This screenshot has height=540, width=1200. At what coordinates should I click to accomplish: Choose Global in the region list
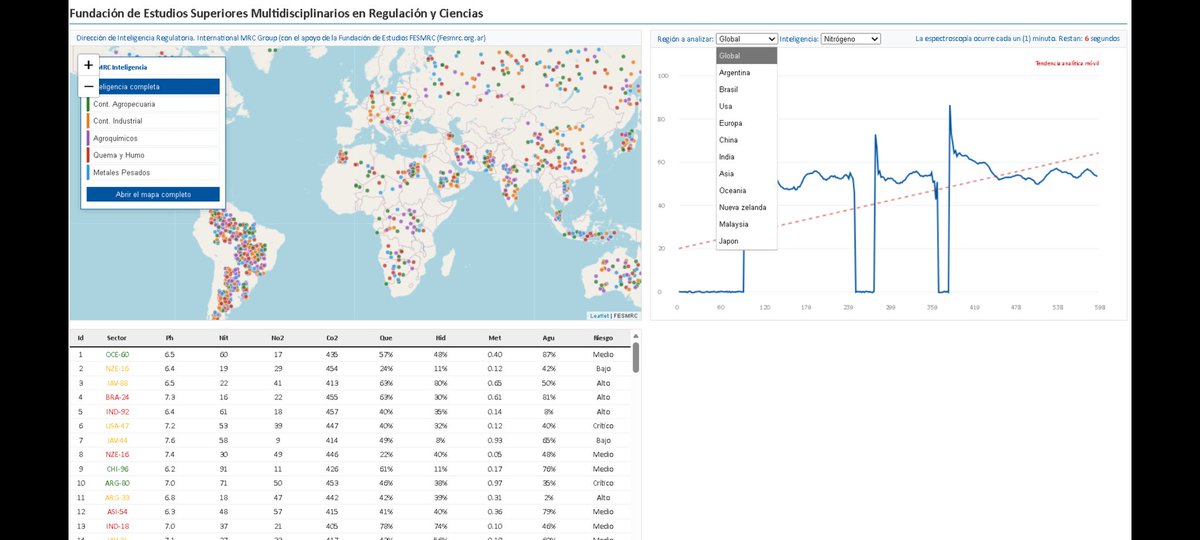click(747, 56)
